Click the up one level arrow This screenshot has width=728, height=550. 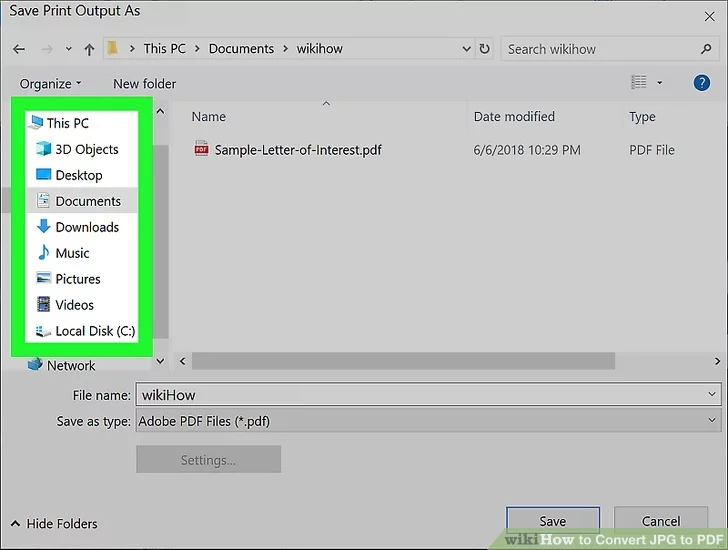coord(89,48)
